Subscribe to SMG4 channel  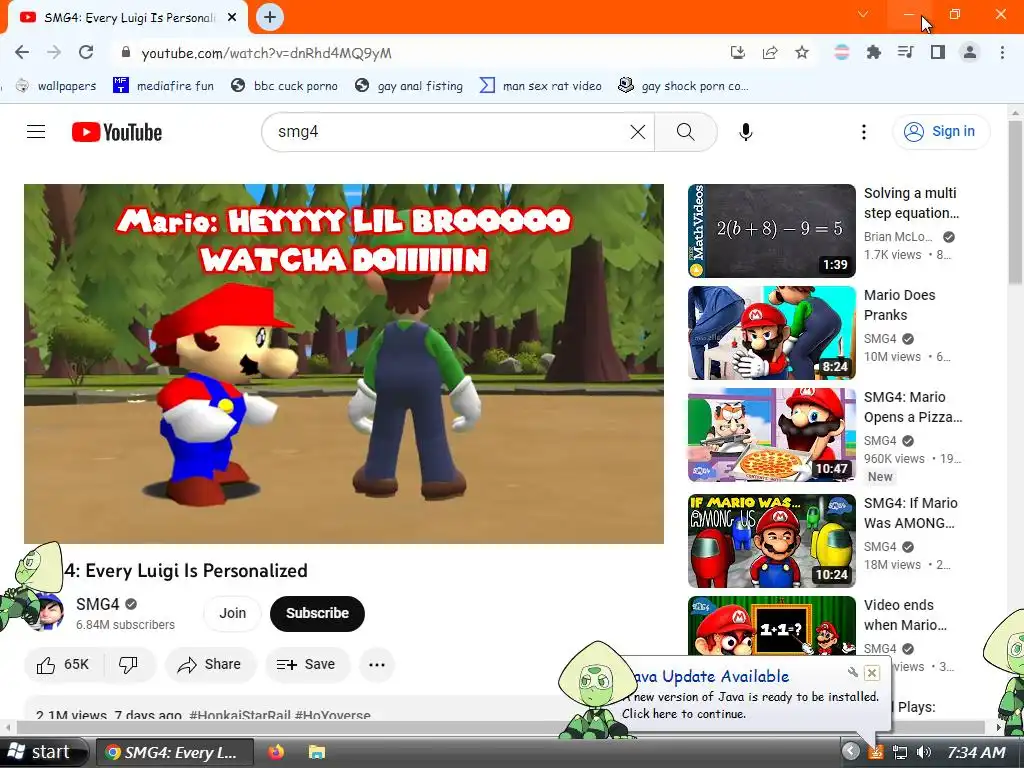[x=317, y=613]
